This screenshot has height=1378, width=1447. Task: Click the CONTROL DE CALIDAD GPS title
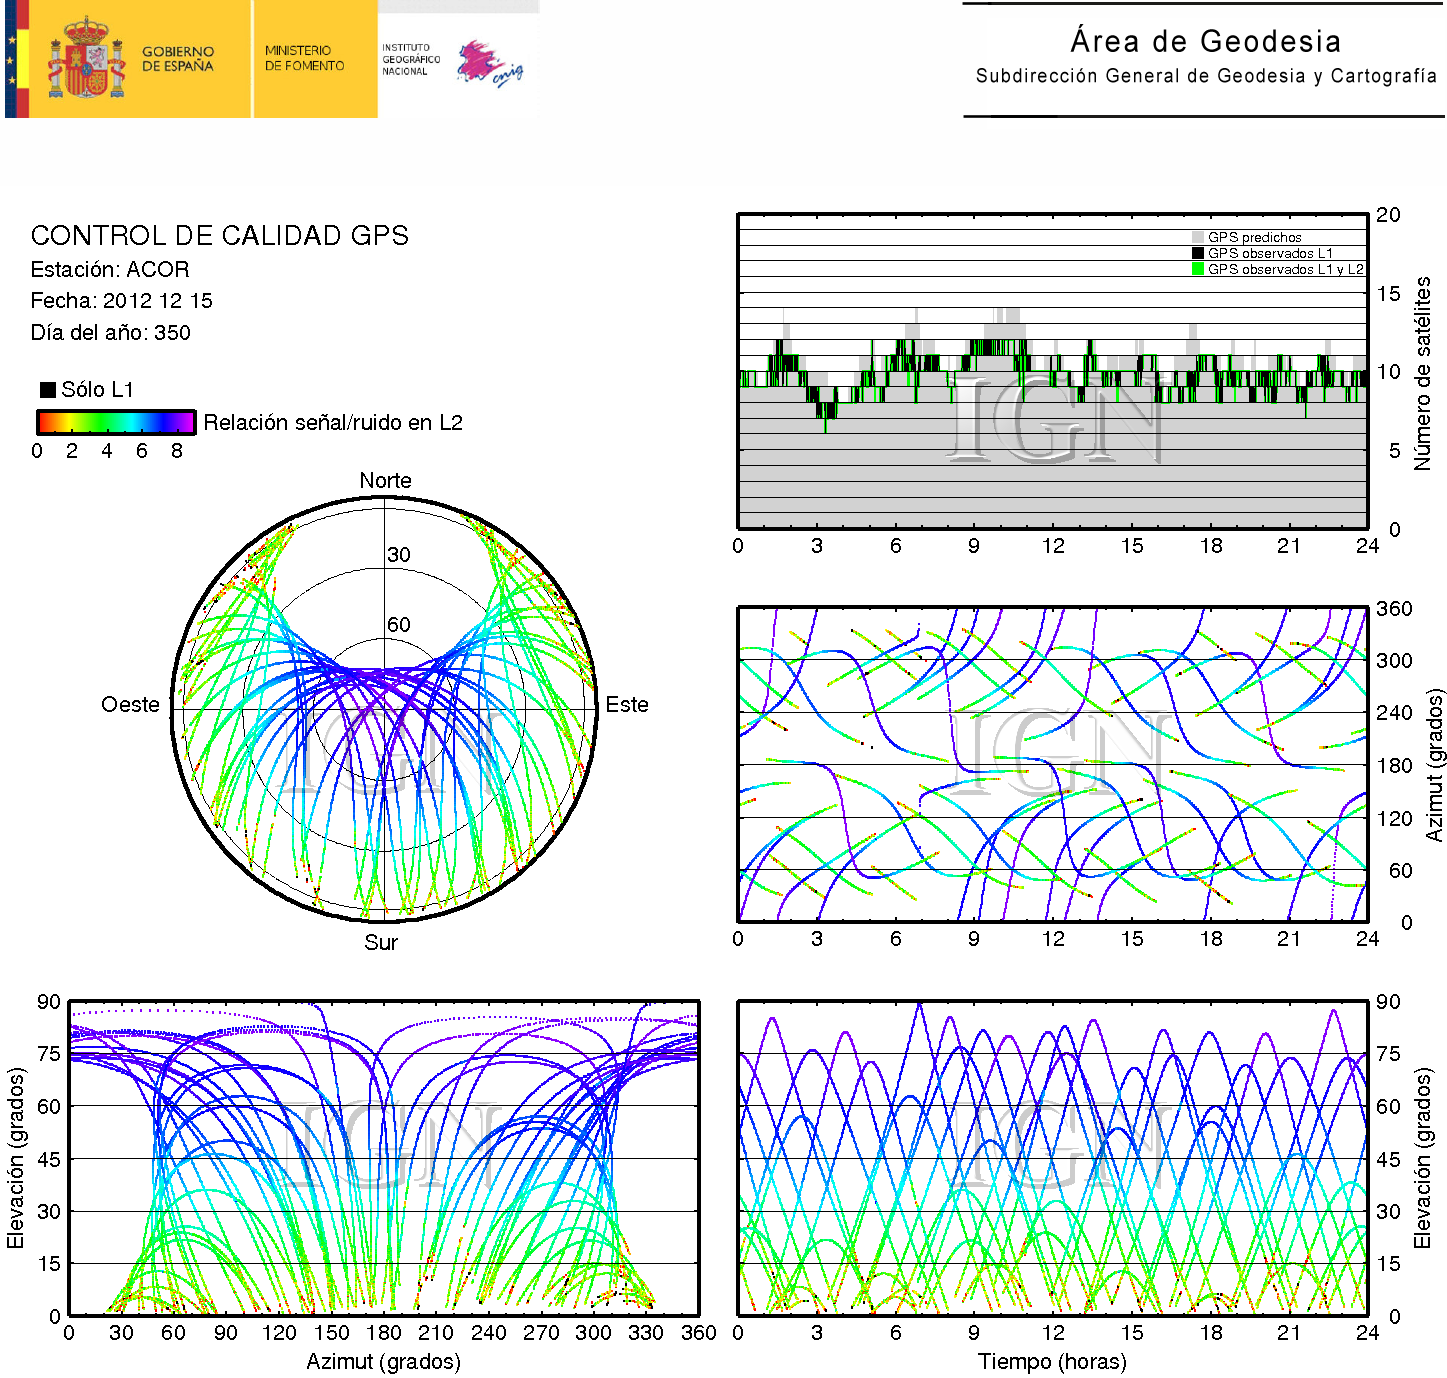coord(219,235)
